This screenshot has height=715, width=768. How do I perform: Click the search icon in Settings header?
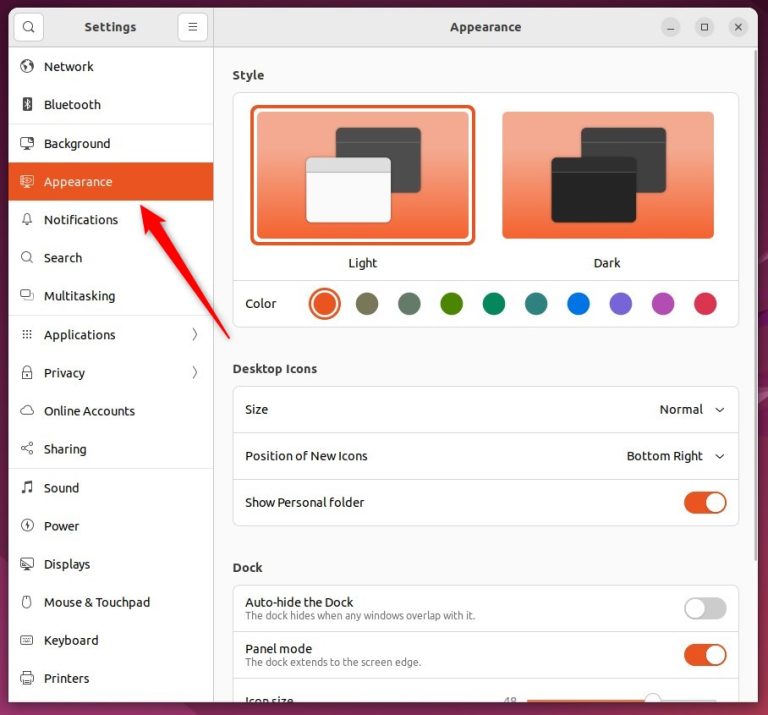point(28,27)
